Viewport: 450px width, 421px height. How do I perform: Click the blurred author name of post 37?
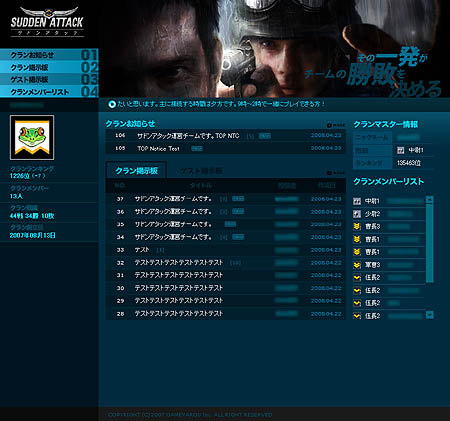pos(287,199)
